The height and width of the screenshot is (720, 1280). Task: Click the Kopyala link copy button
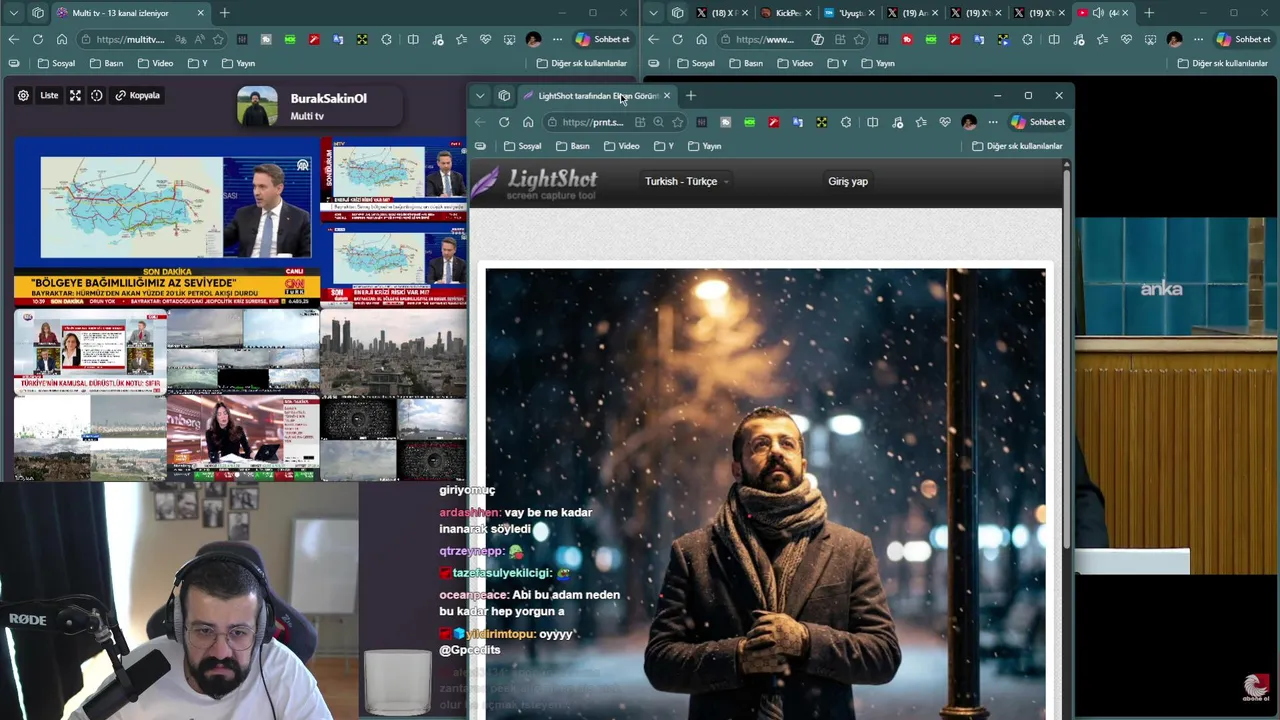138,96
